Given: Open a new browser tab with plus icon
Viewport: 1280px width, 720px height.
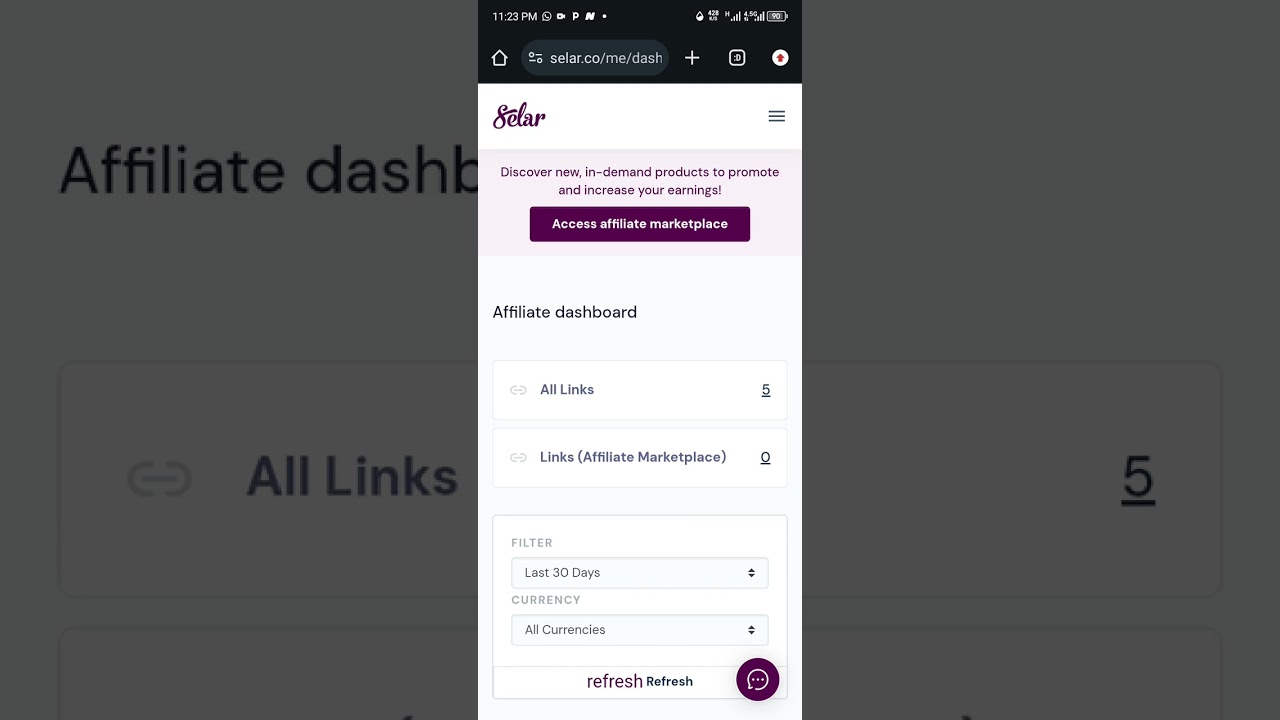Looking at the screenshot, I should coord(692,58).
